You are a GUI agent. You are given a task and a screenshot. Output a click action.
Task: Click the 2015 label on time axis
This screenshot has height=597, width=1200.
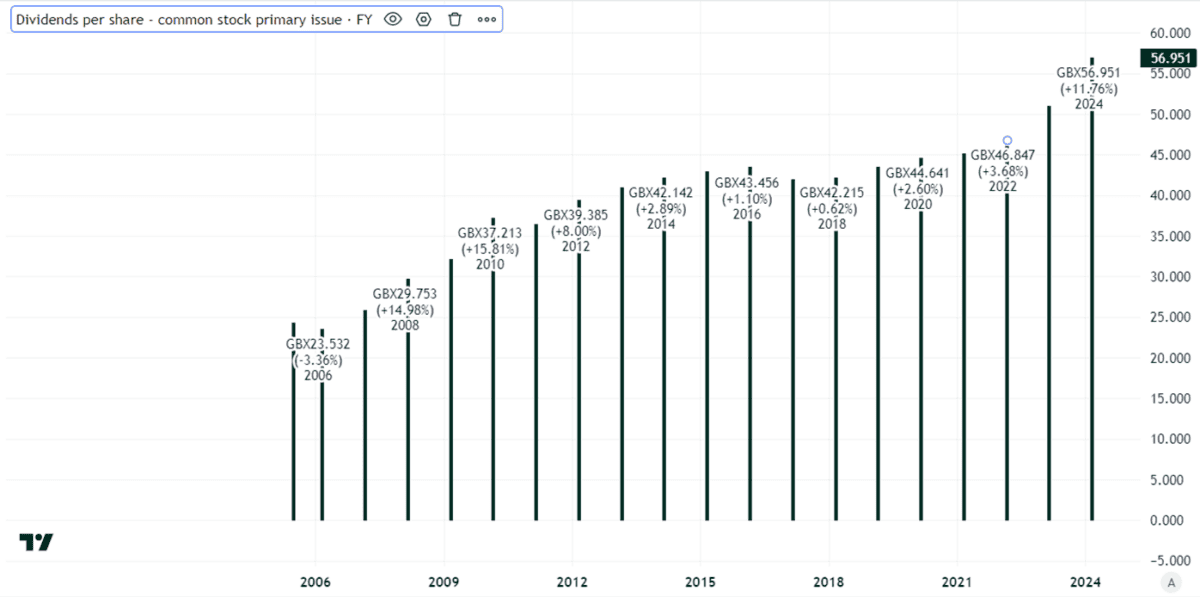[700, 582]
